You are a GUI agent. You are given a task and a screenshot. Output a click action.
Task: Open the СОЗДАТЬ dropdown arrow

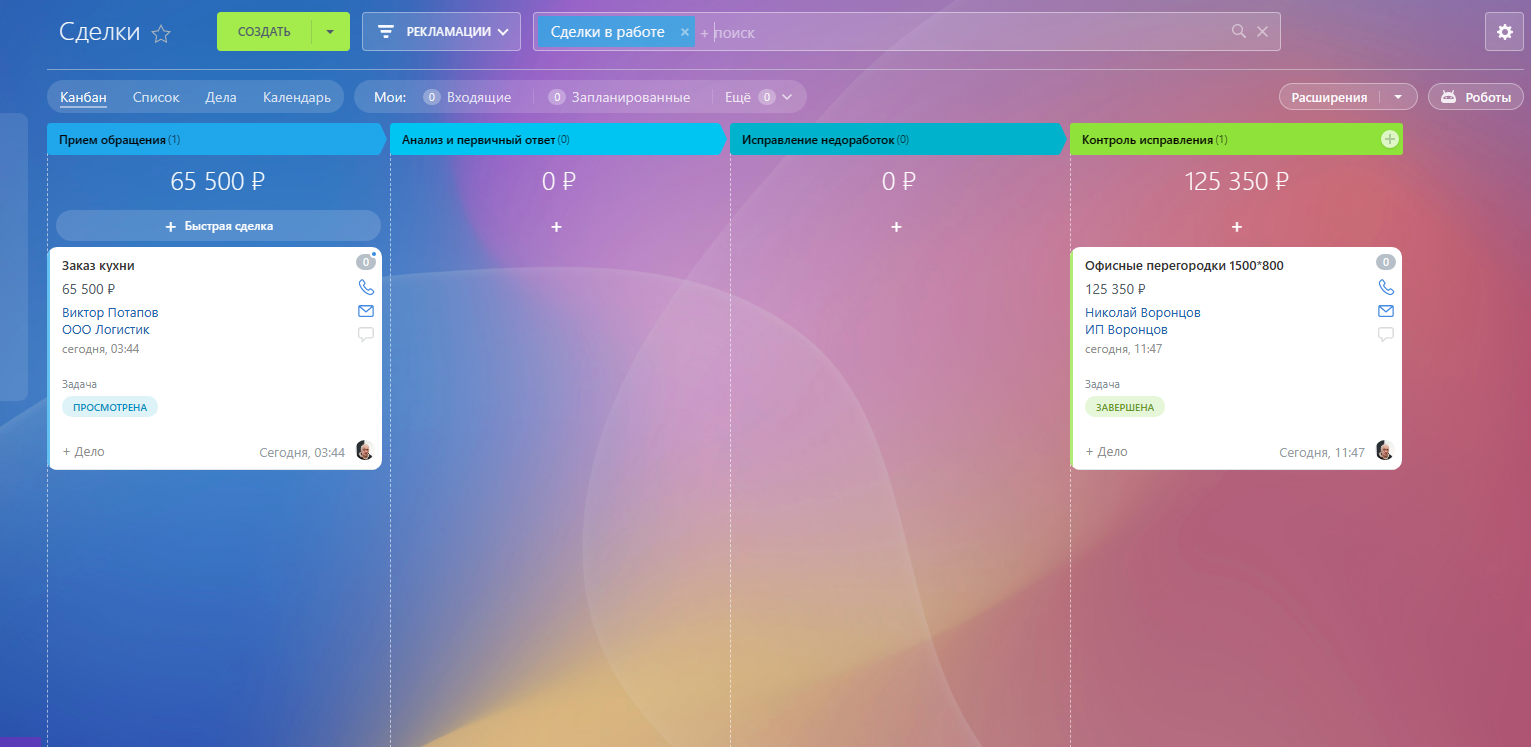pos(330,31)
